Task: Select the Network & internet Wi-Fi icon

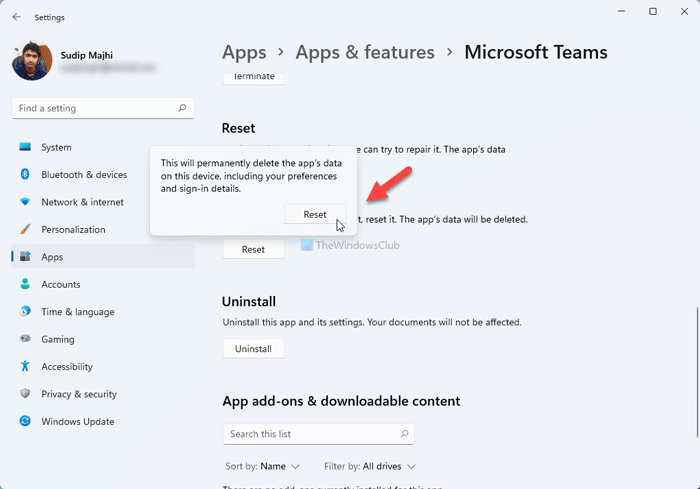Action: [26, 202]
